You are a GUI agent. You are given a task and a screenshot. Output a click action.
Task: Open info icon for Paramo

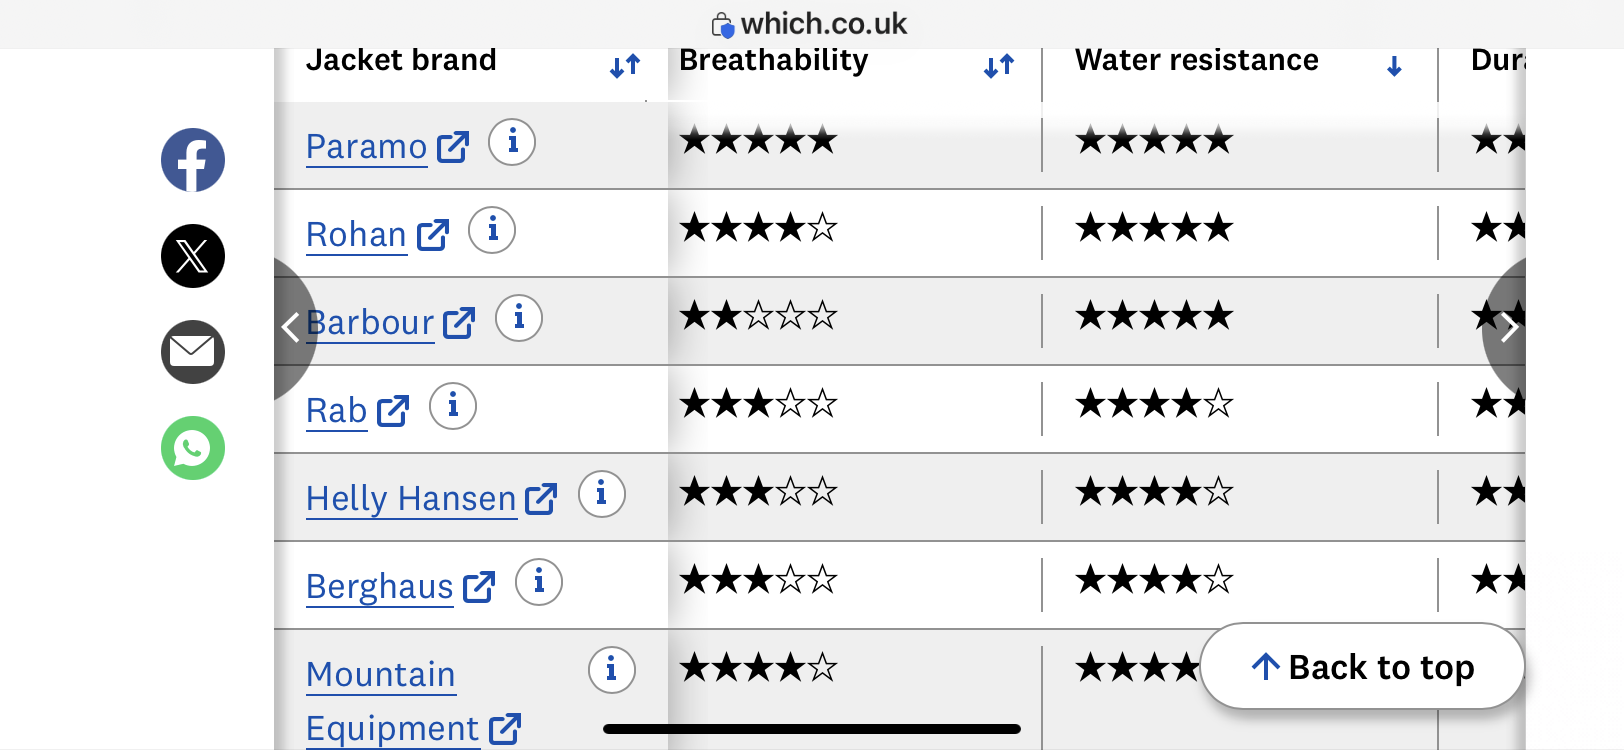[x=512, y=142]
